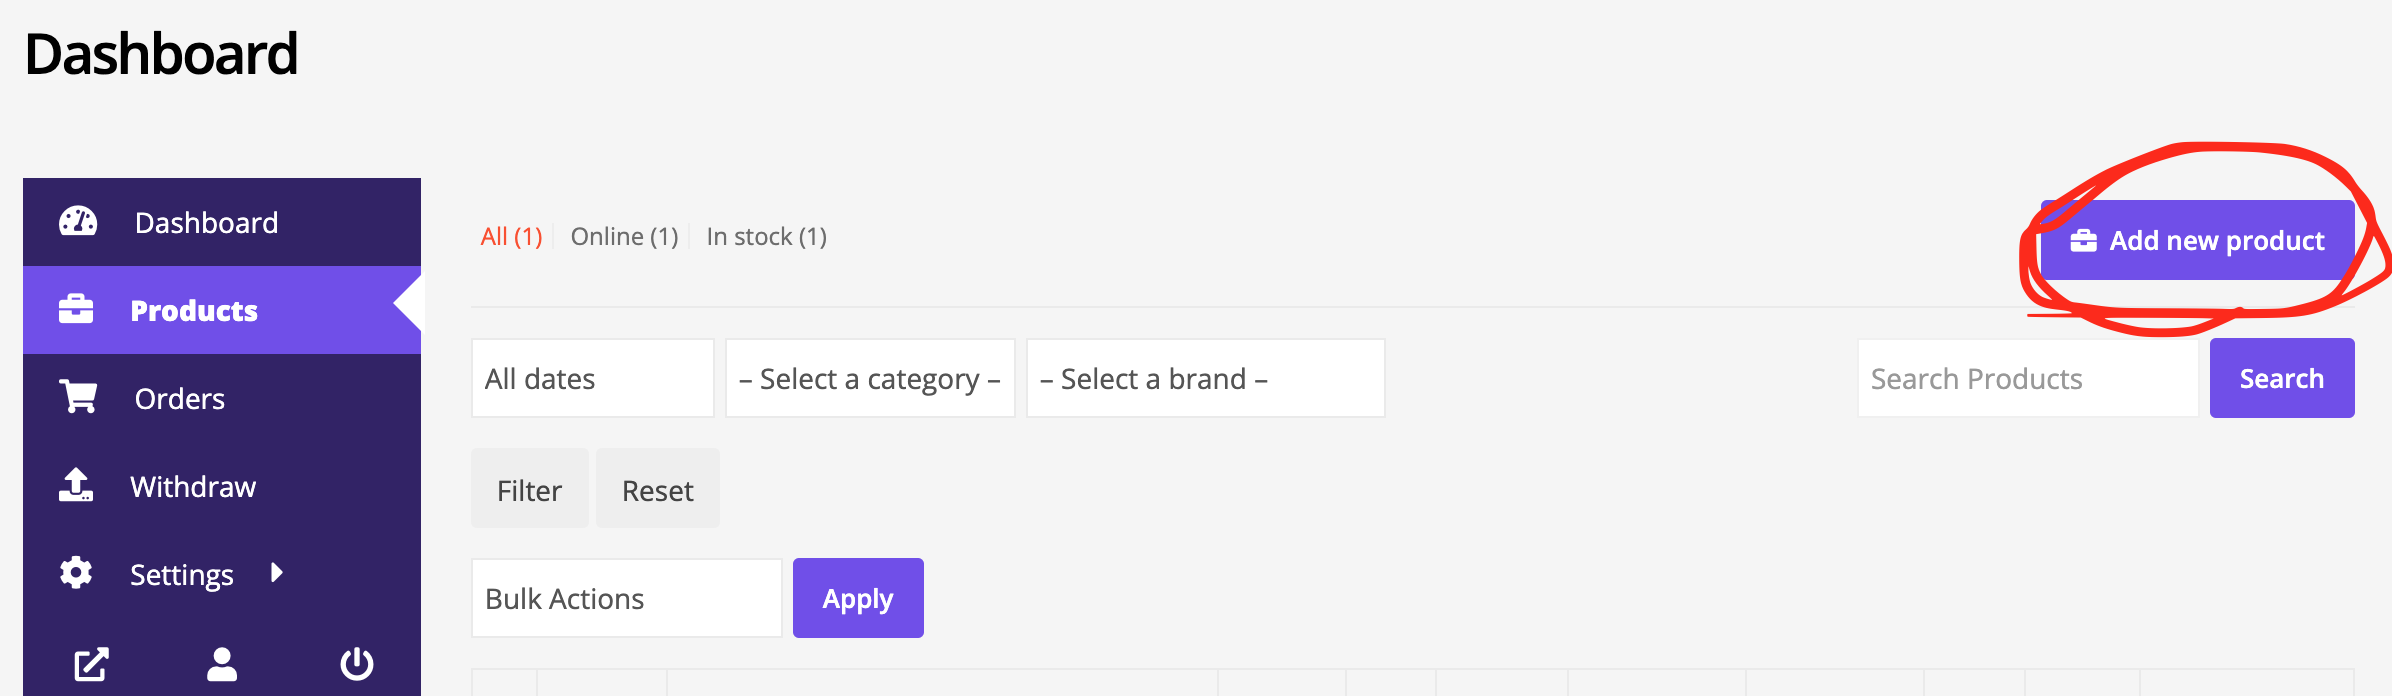The width and height of the screenshot is (2392, 696).
Task: Open the user profile icon in sidebar
Action: pos(222,664)
